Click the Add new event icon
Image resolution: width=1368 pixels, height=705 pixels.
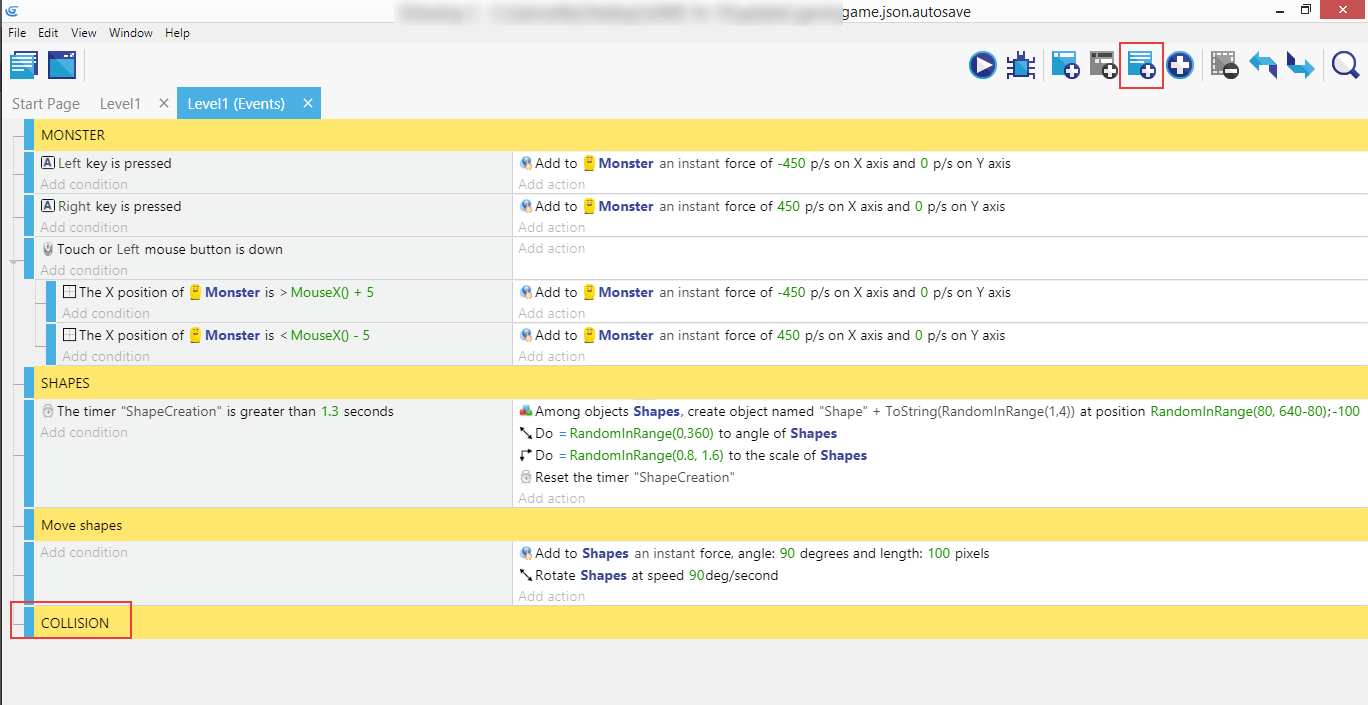[x=1064, y=66]
